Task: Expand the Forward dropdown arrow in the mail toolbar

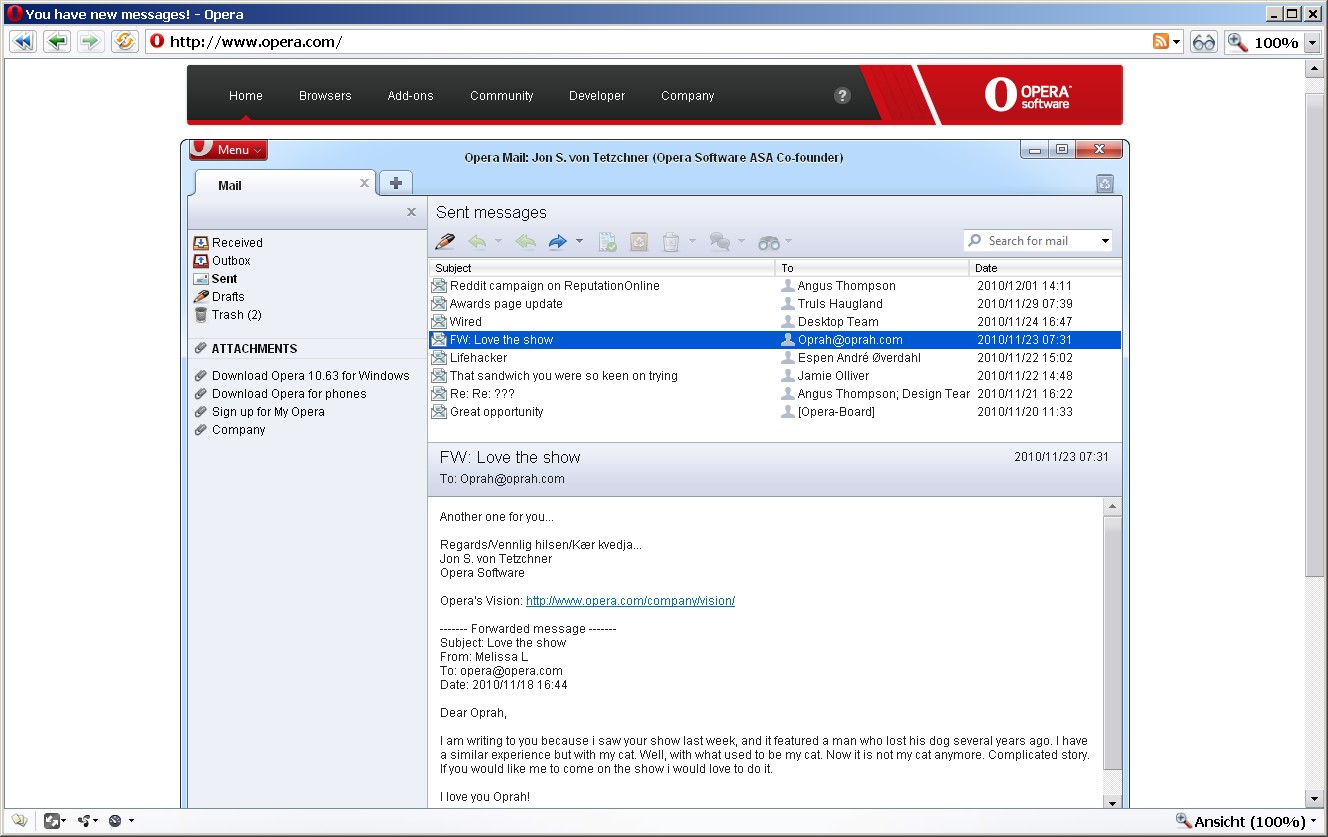Action: coord(578,241)
